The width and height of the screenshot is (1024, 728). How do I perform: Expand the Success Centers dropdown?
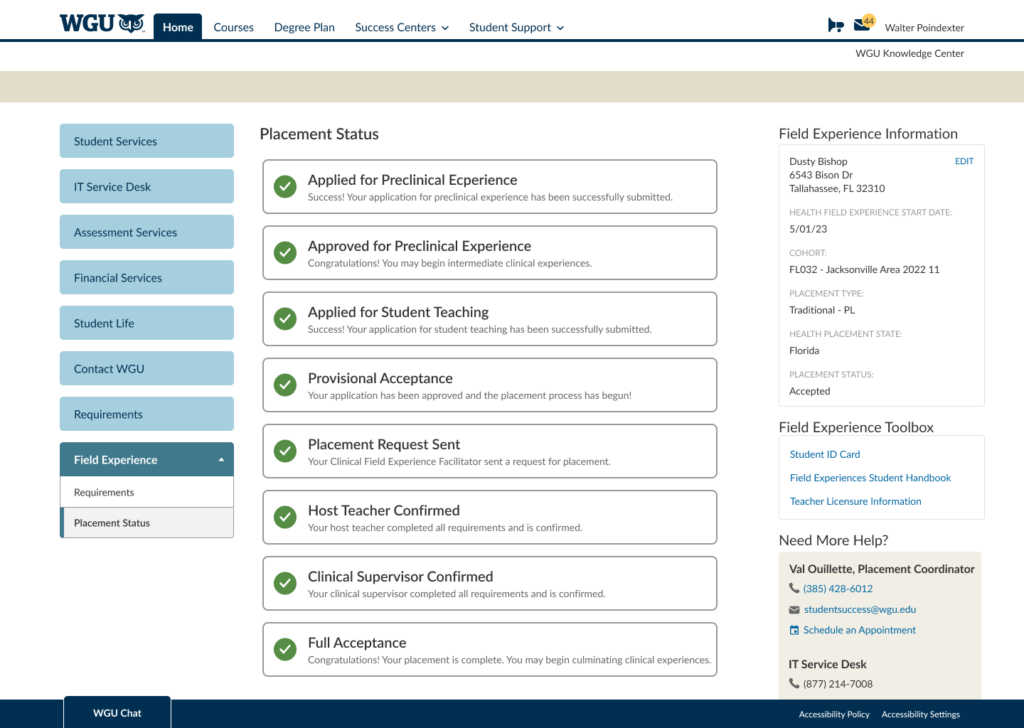click(x=401, y=28)
